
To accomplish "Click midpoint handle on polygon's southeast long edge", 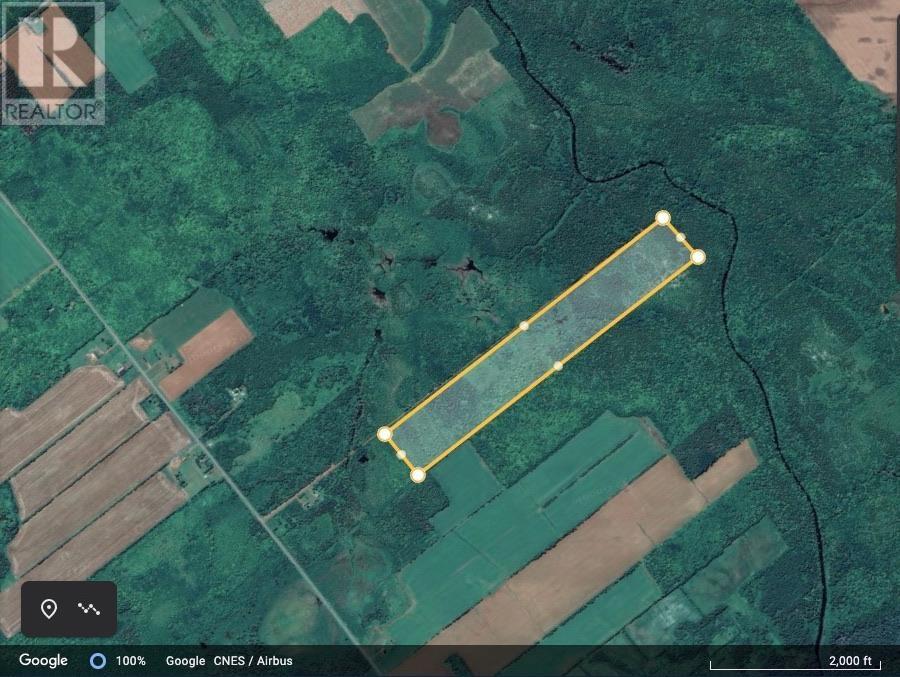I will (558, 366).
